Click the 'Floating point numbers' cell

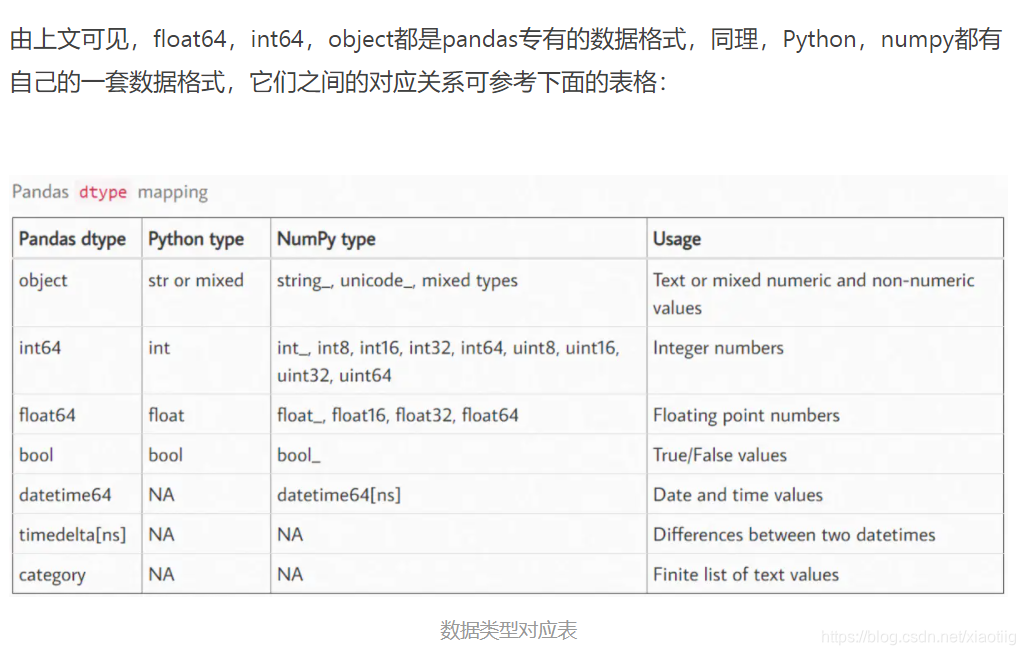825,414
